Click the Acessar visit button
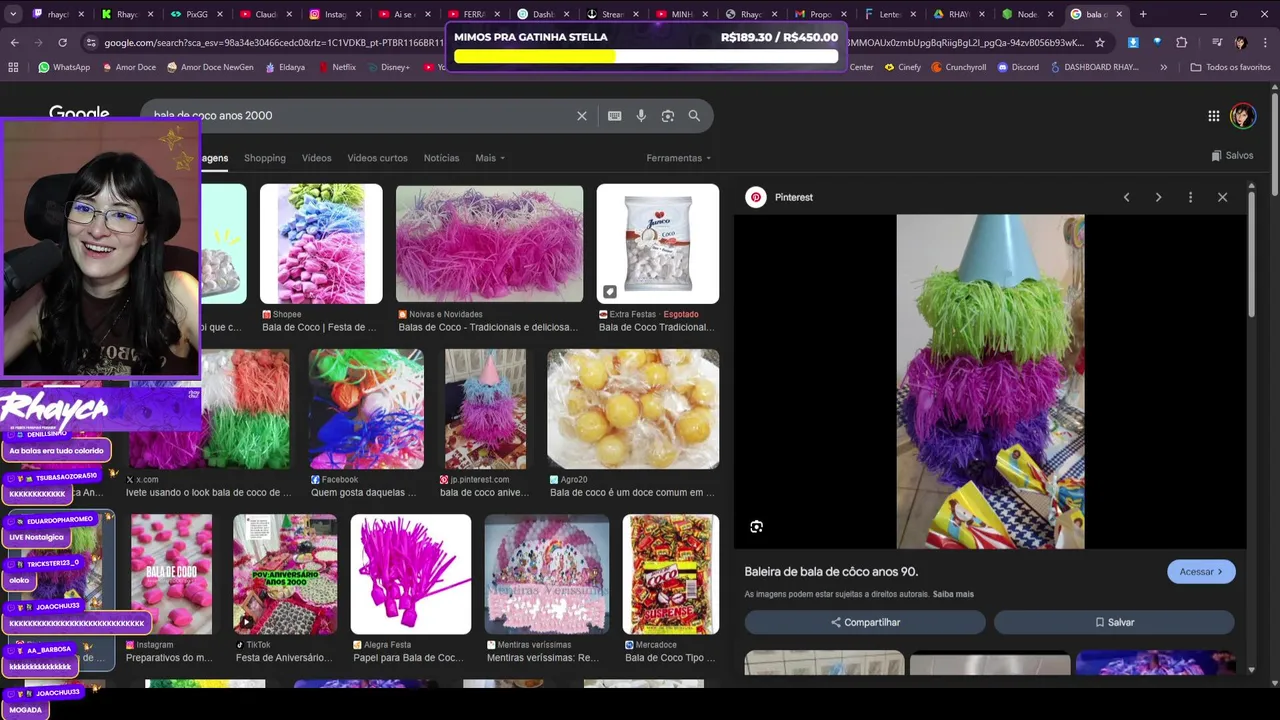Screen dimensions: 1280x720 coord(1201,572)
